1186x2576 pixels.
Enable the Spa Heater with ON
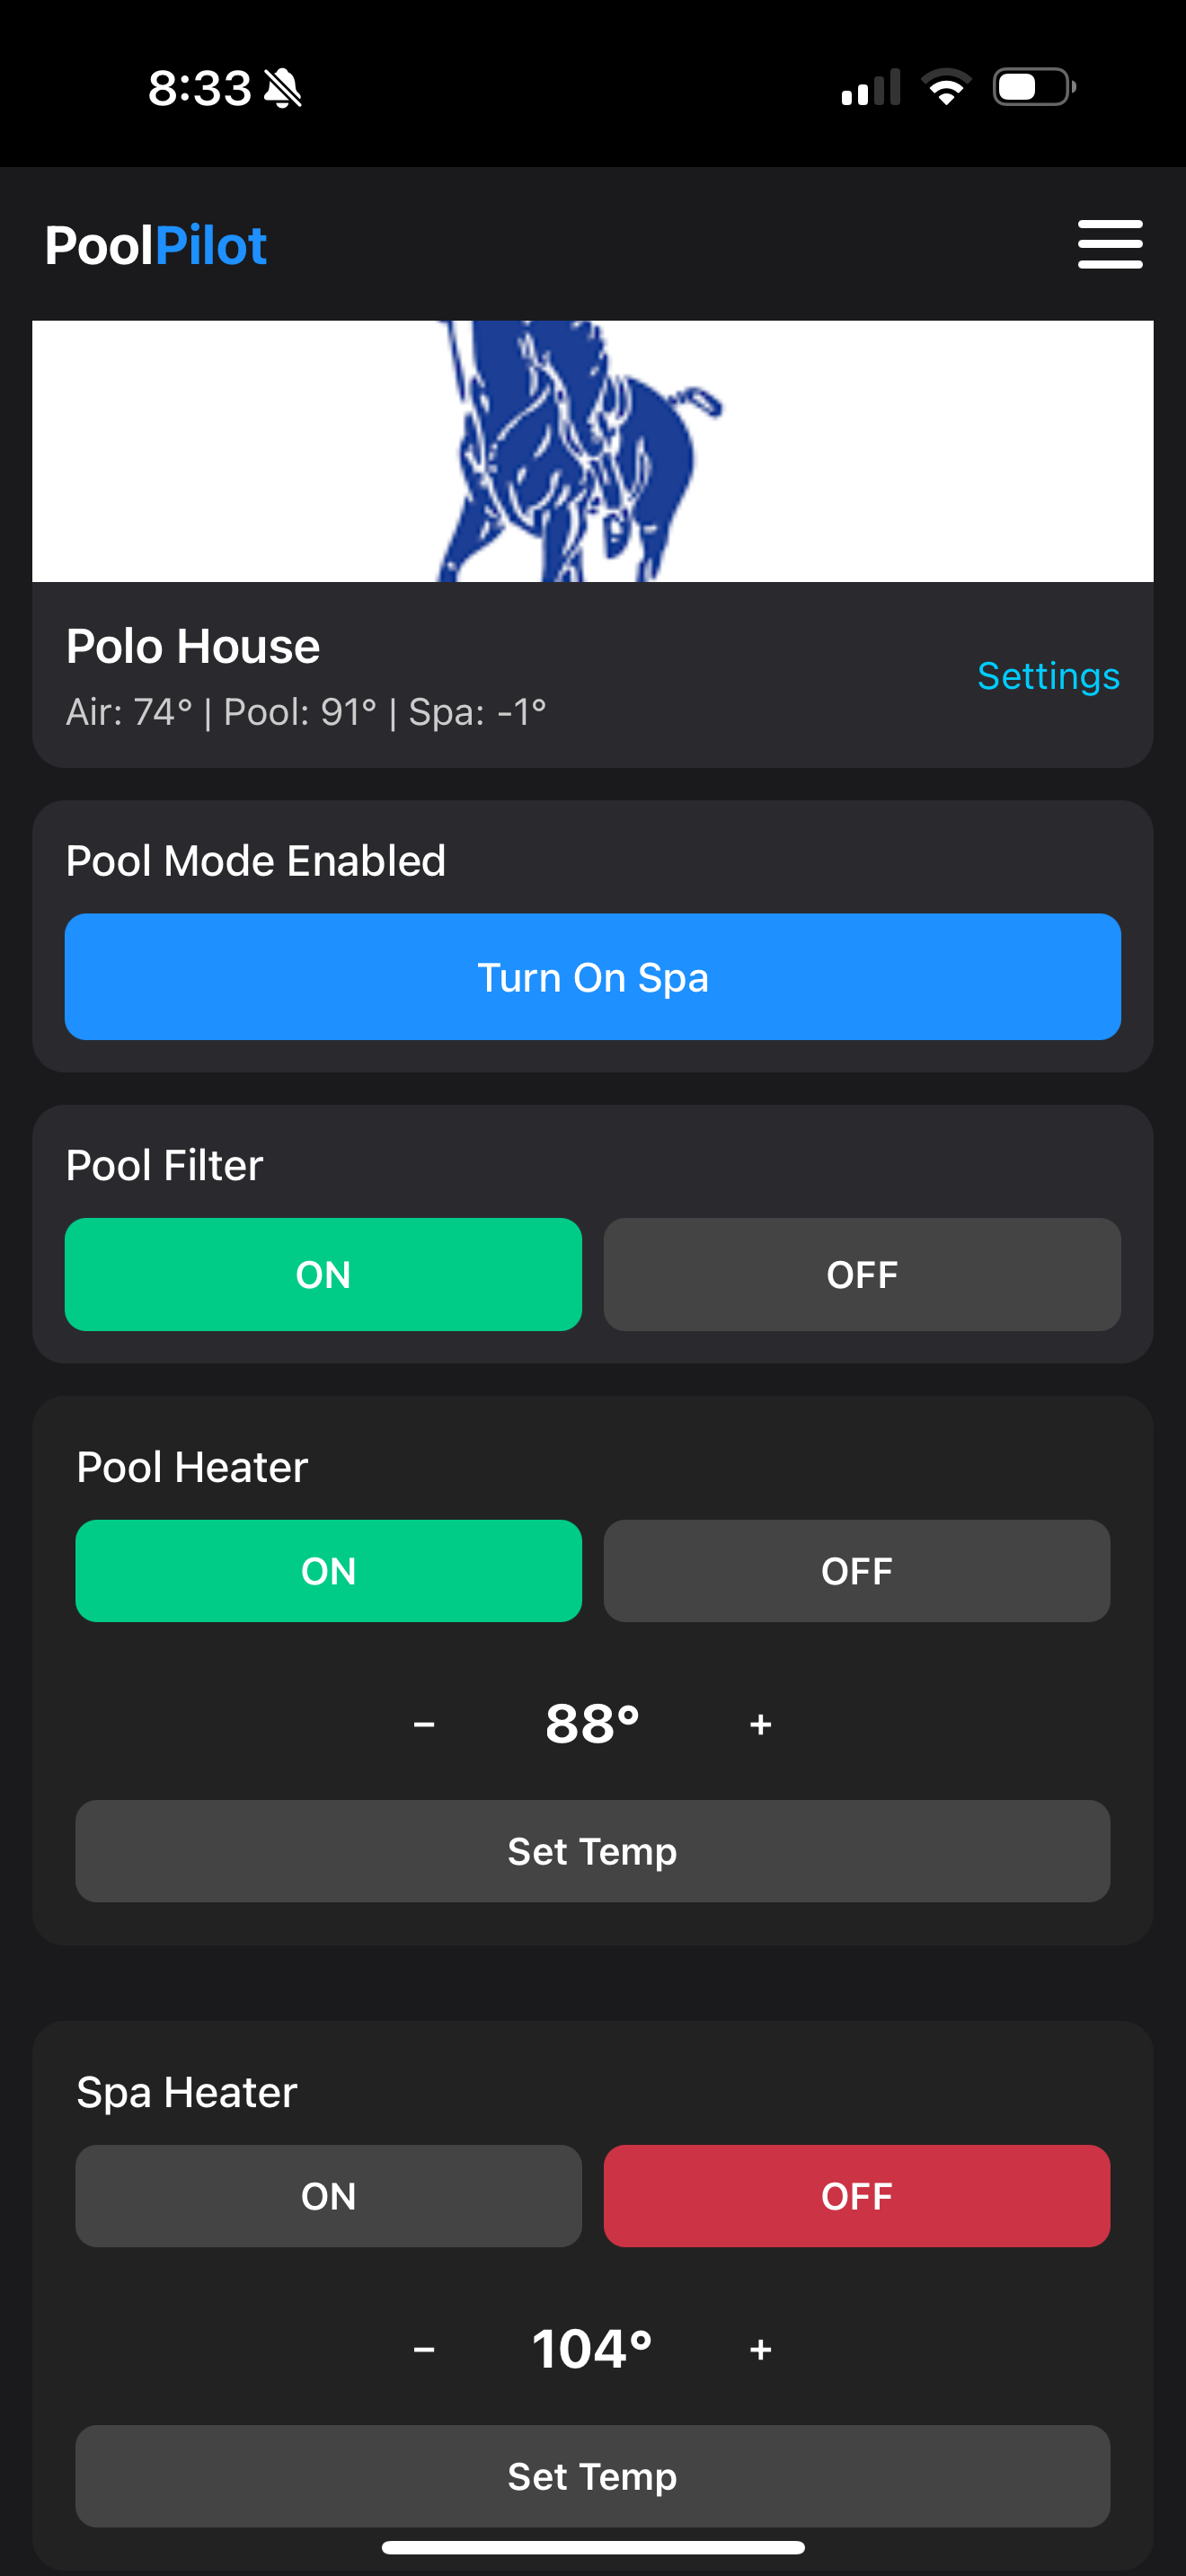[328, 2195]
